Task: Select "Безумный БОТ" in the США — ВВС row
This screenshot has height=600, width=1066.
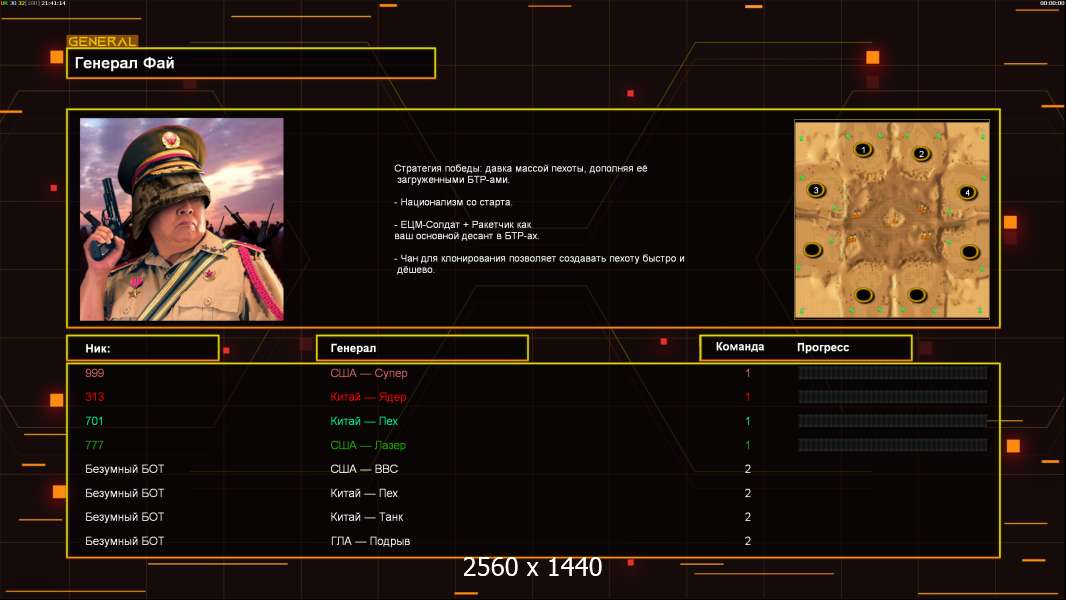Action: (124, 469)
